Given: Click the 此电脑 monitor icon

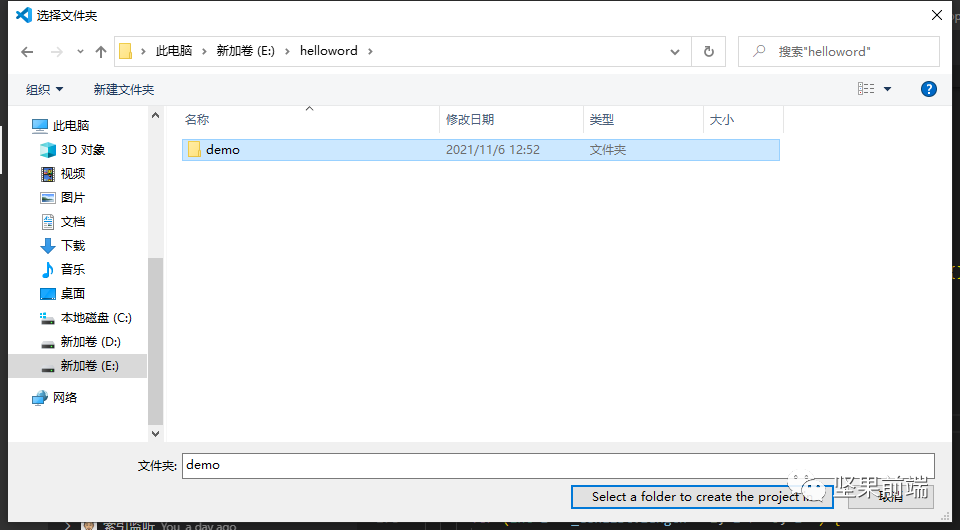Looking at the screenshot, I should [x=40, y=126].
